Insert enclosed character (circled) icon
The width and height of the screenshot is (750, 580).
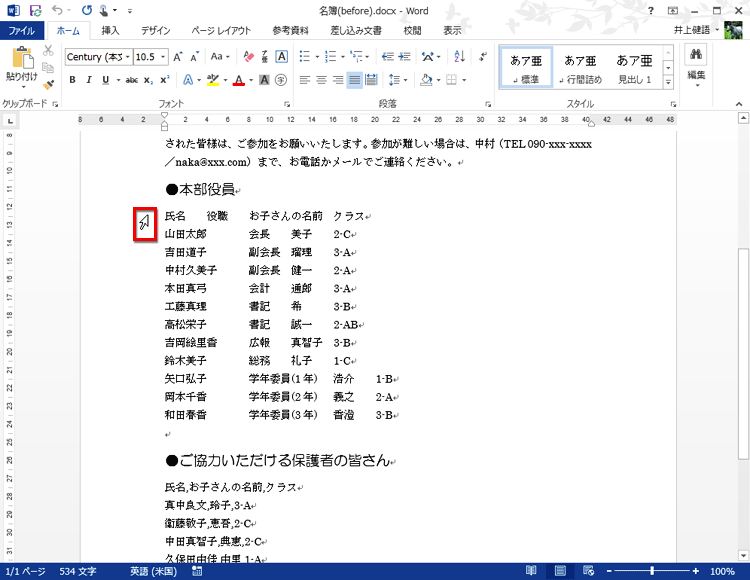(x=281, y=80)
